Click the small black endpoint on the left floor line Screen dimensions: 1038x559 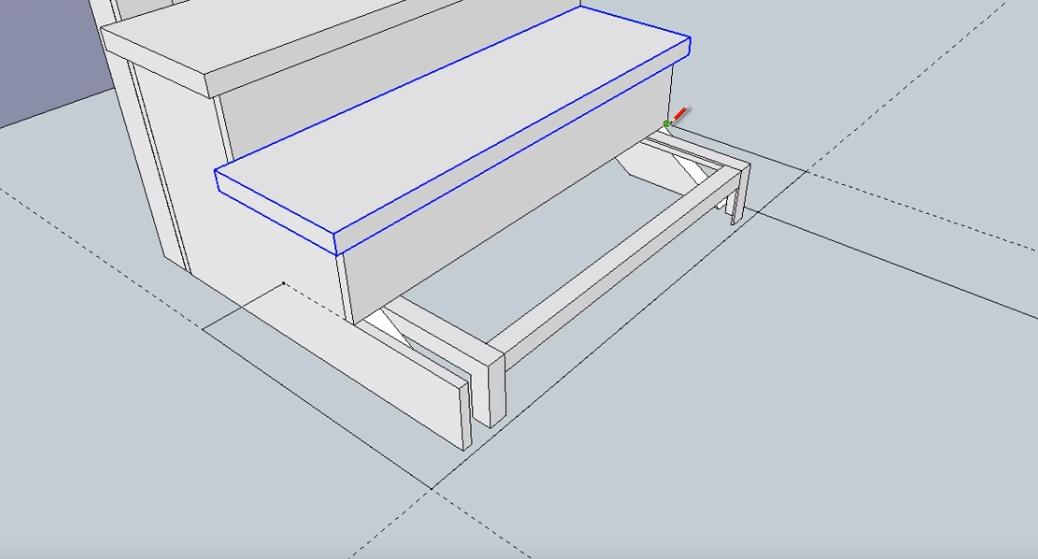click(285, 283)
